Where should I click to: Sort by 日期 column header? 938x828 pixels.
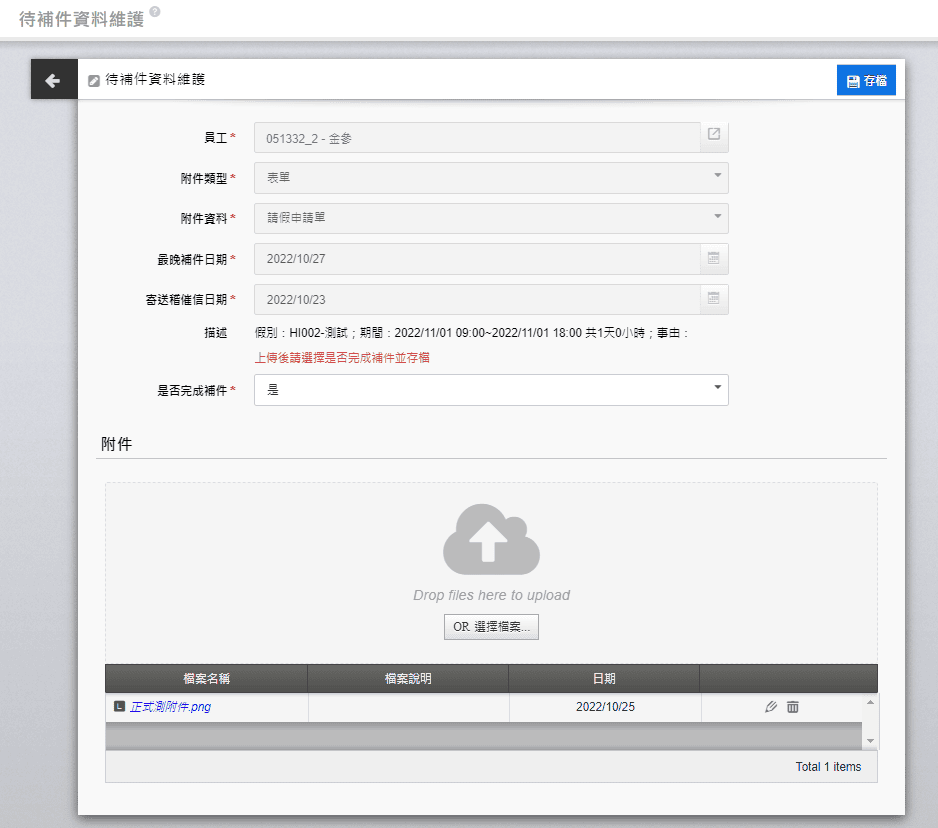point(604,678)
